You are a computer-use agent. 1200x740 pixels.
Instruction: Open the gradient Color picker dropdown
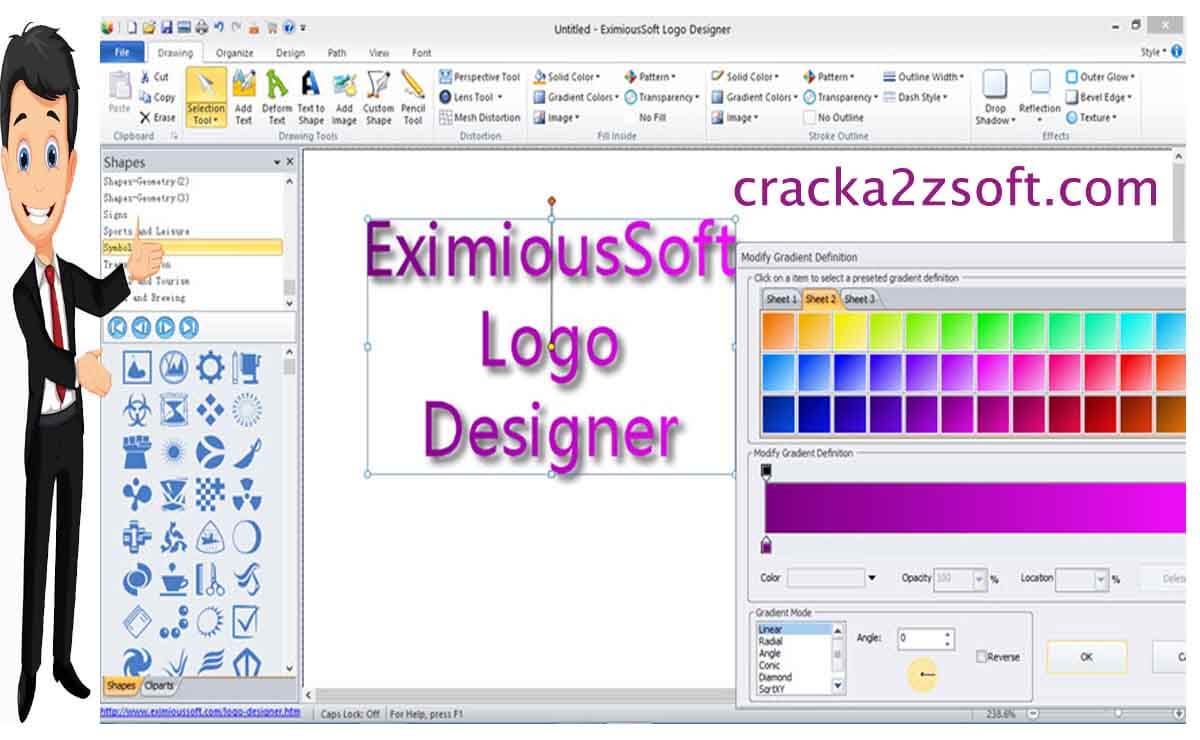pyautogui.click(x=872, y=578)
